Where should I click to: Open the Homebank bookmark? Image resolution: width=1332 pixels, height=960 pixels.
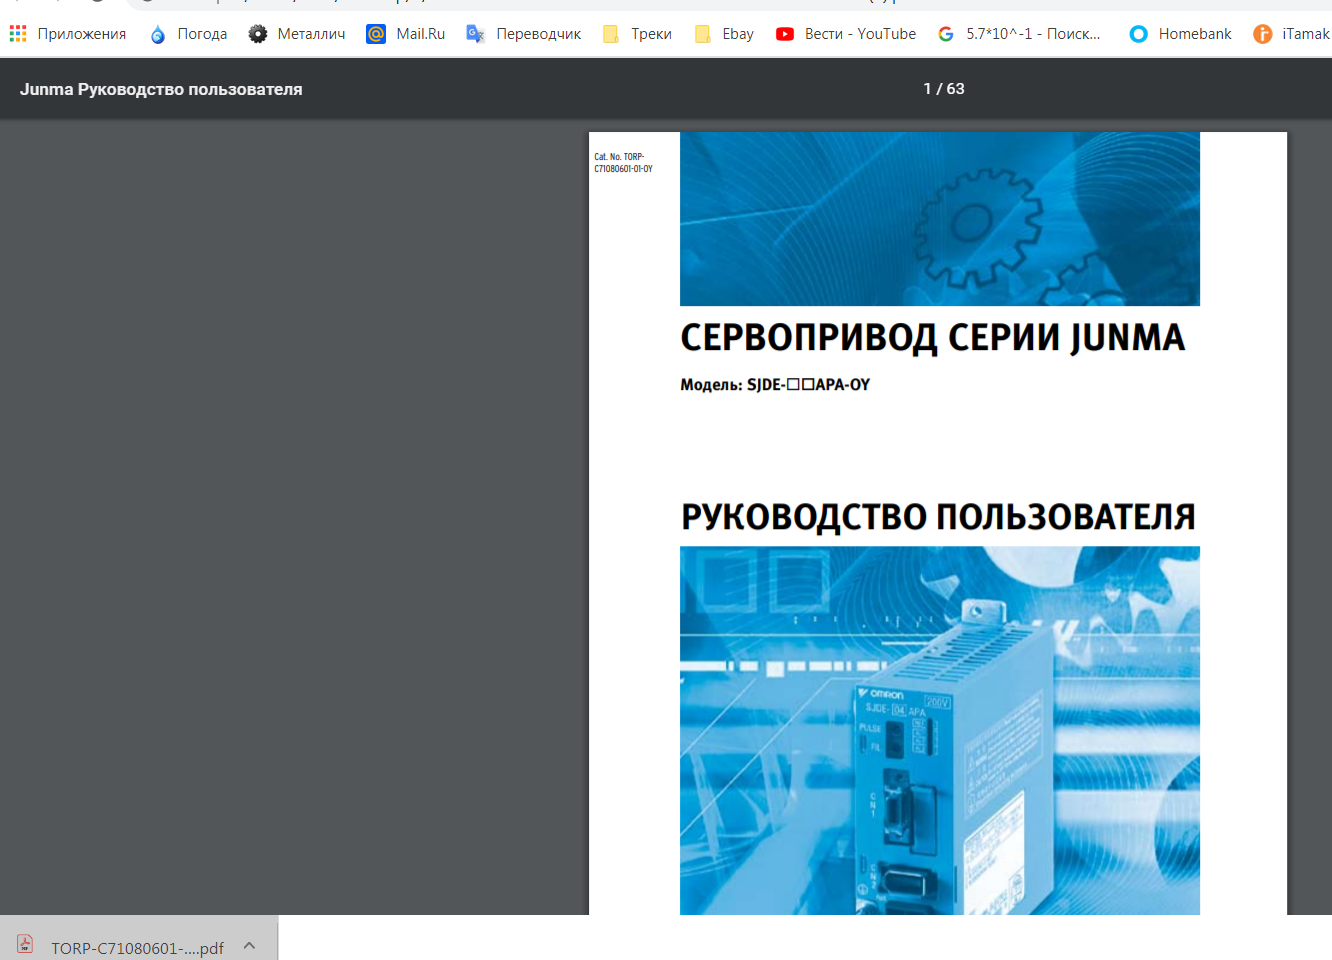click(x=1195, y=34)
